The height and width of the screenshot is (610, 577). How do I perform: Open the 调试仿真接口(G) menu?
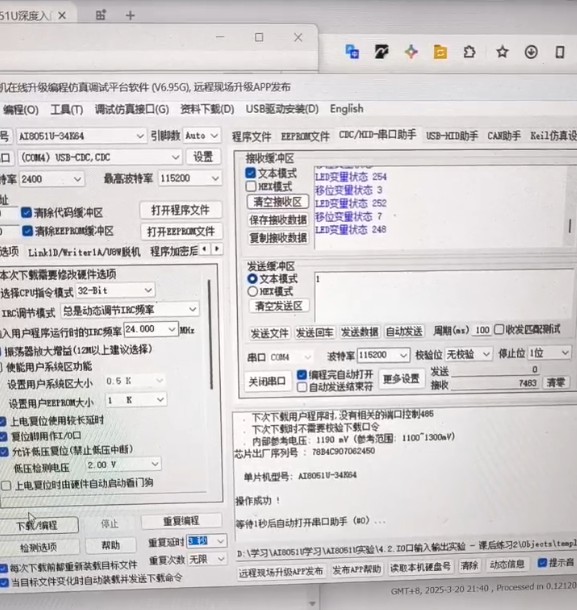pyautogui.click(x=132, y=109)
